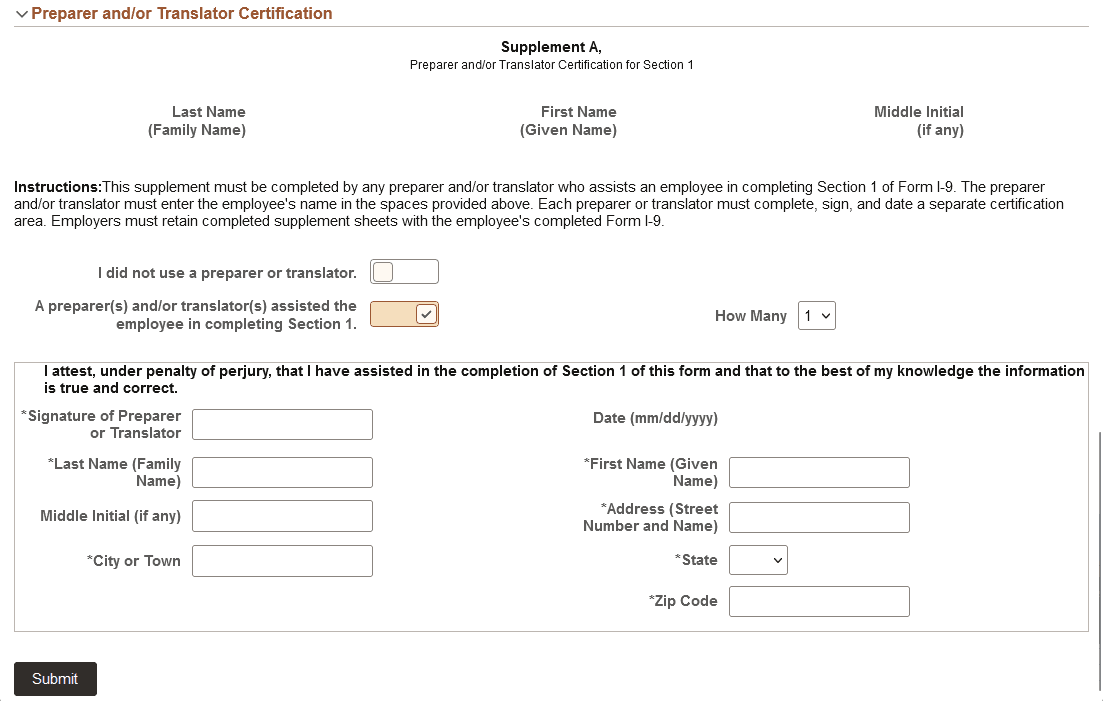Open the State dropdown
Image resolution: width=1103 pixels, height=701 pixels.
758,560
